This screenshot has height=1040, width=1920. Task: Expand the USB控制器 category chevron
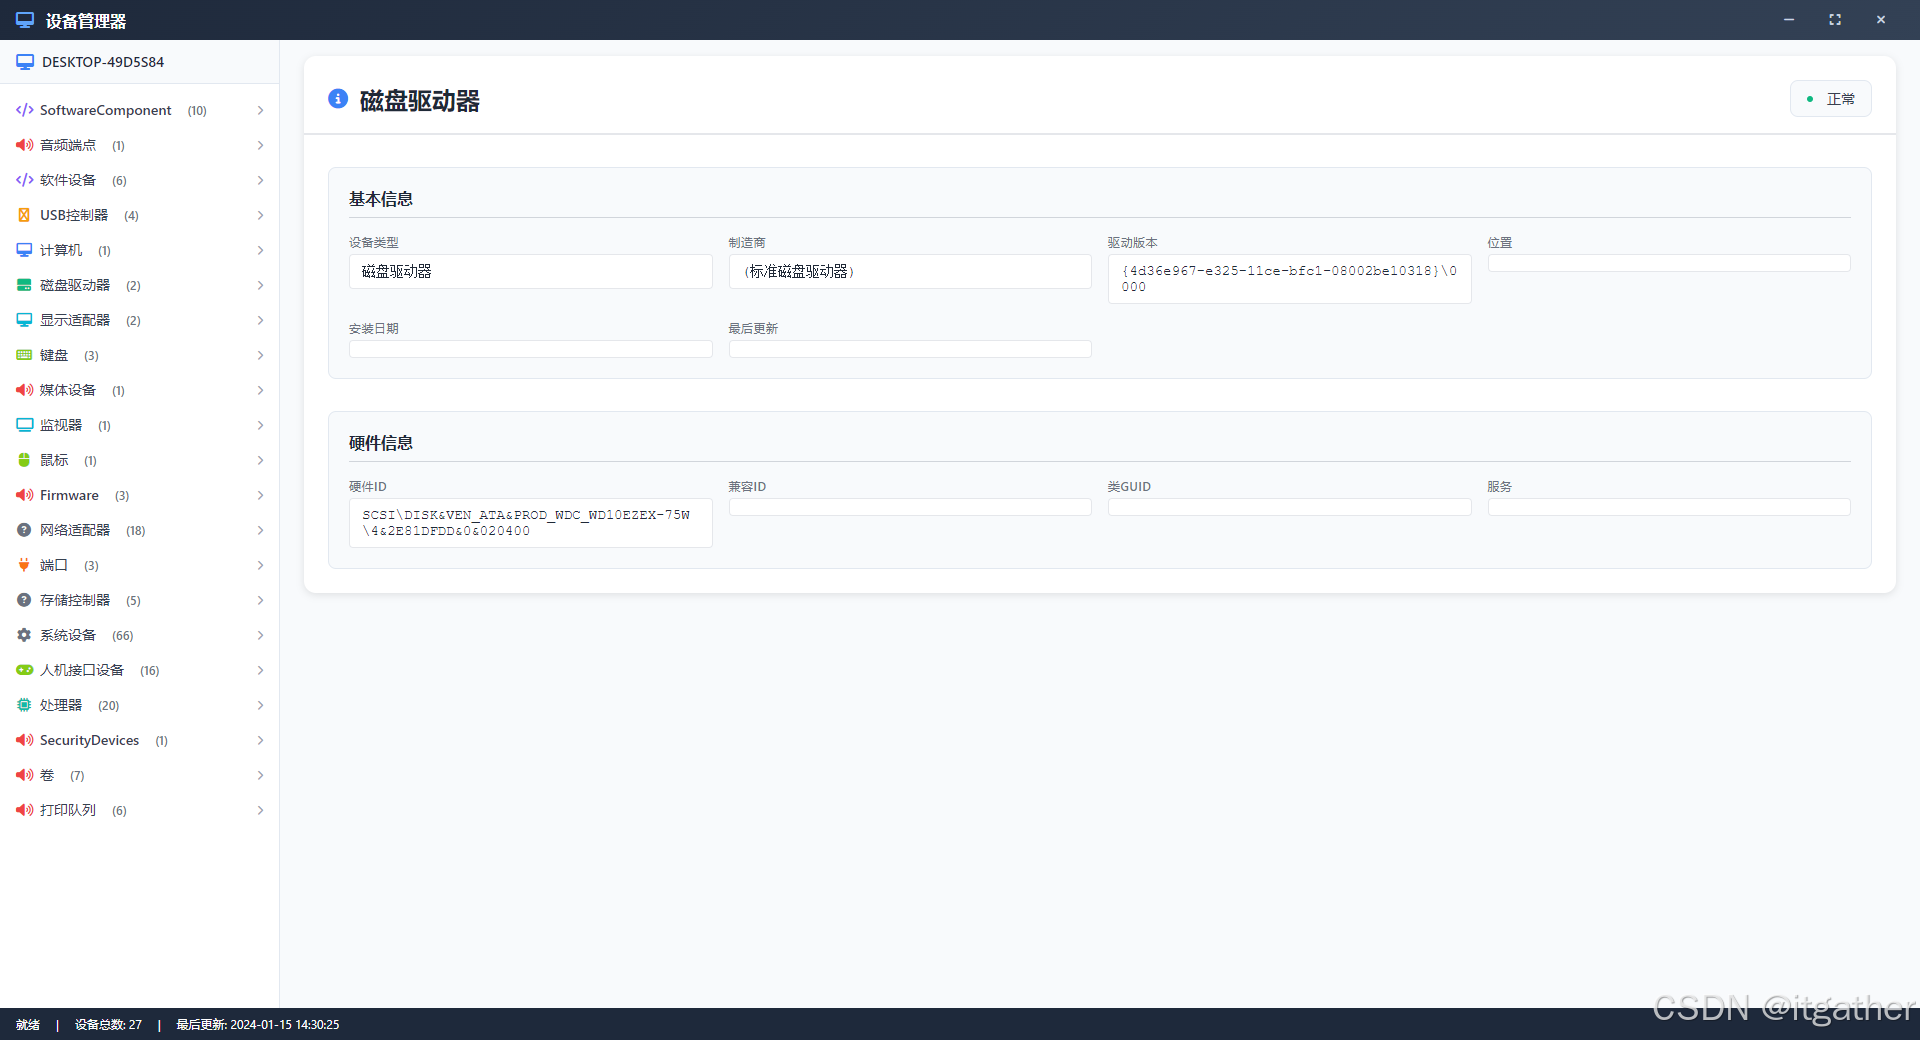tap(260, 215)
